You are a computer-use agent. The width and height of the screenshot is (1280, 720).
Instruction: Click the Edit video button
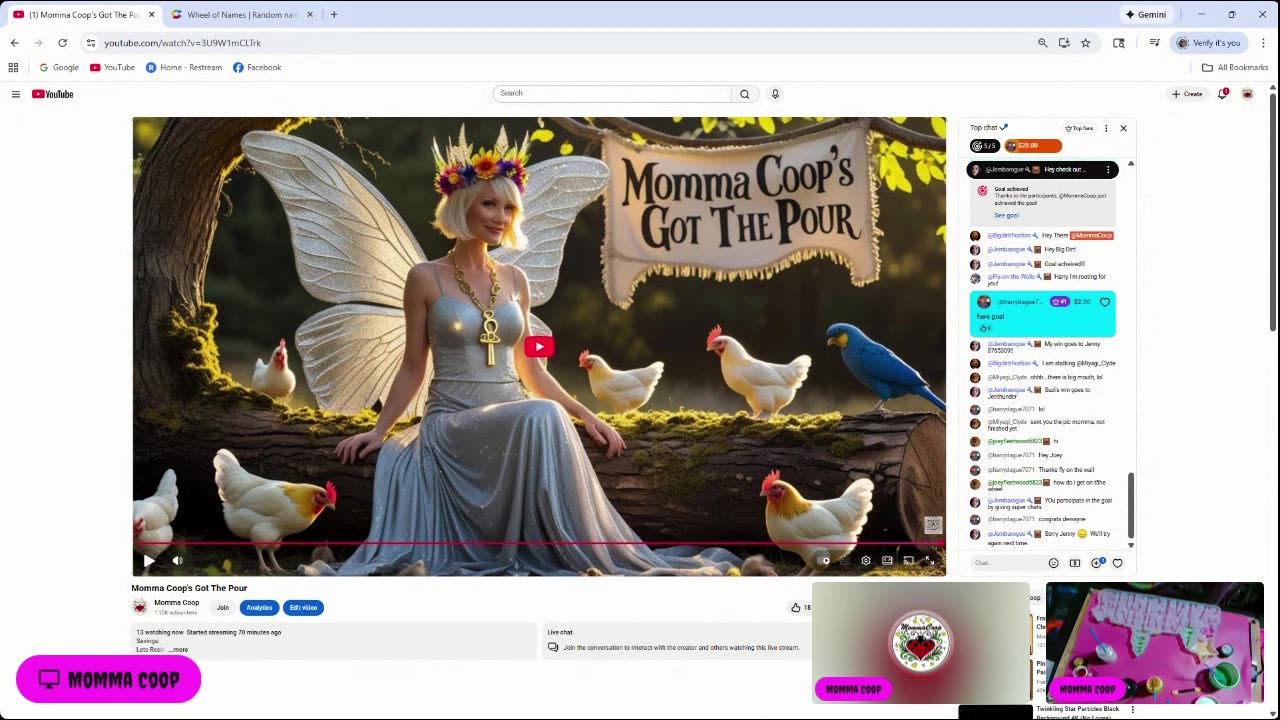point(303,608)
